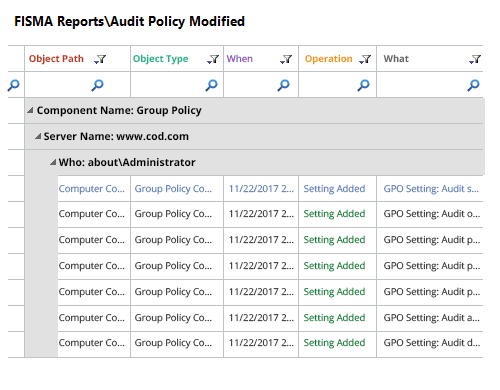Click the blue Computer Co... link in first row
500x390 pixels.
(91, 189)
